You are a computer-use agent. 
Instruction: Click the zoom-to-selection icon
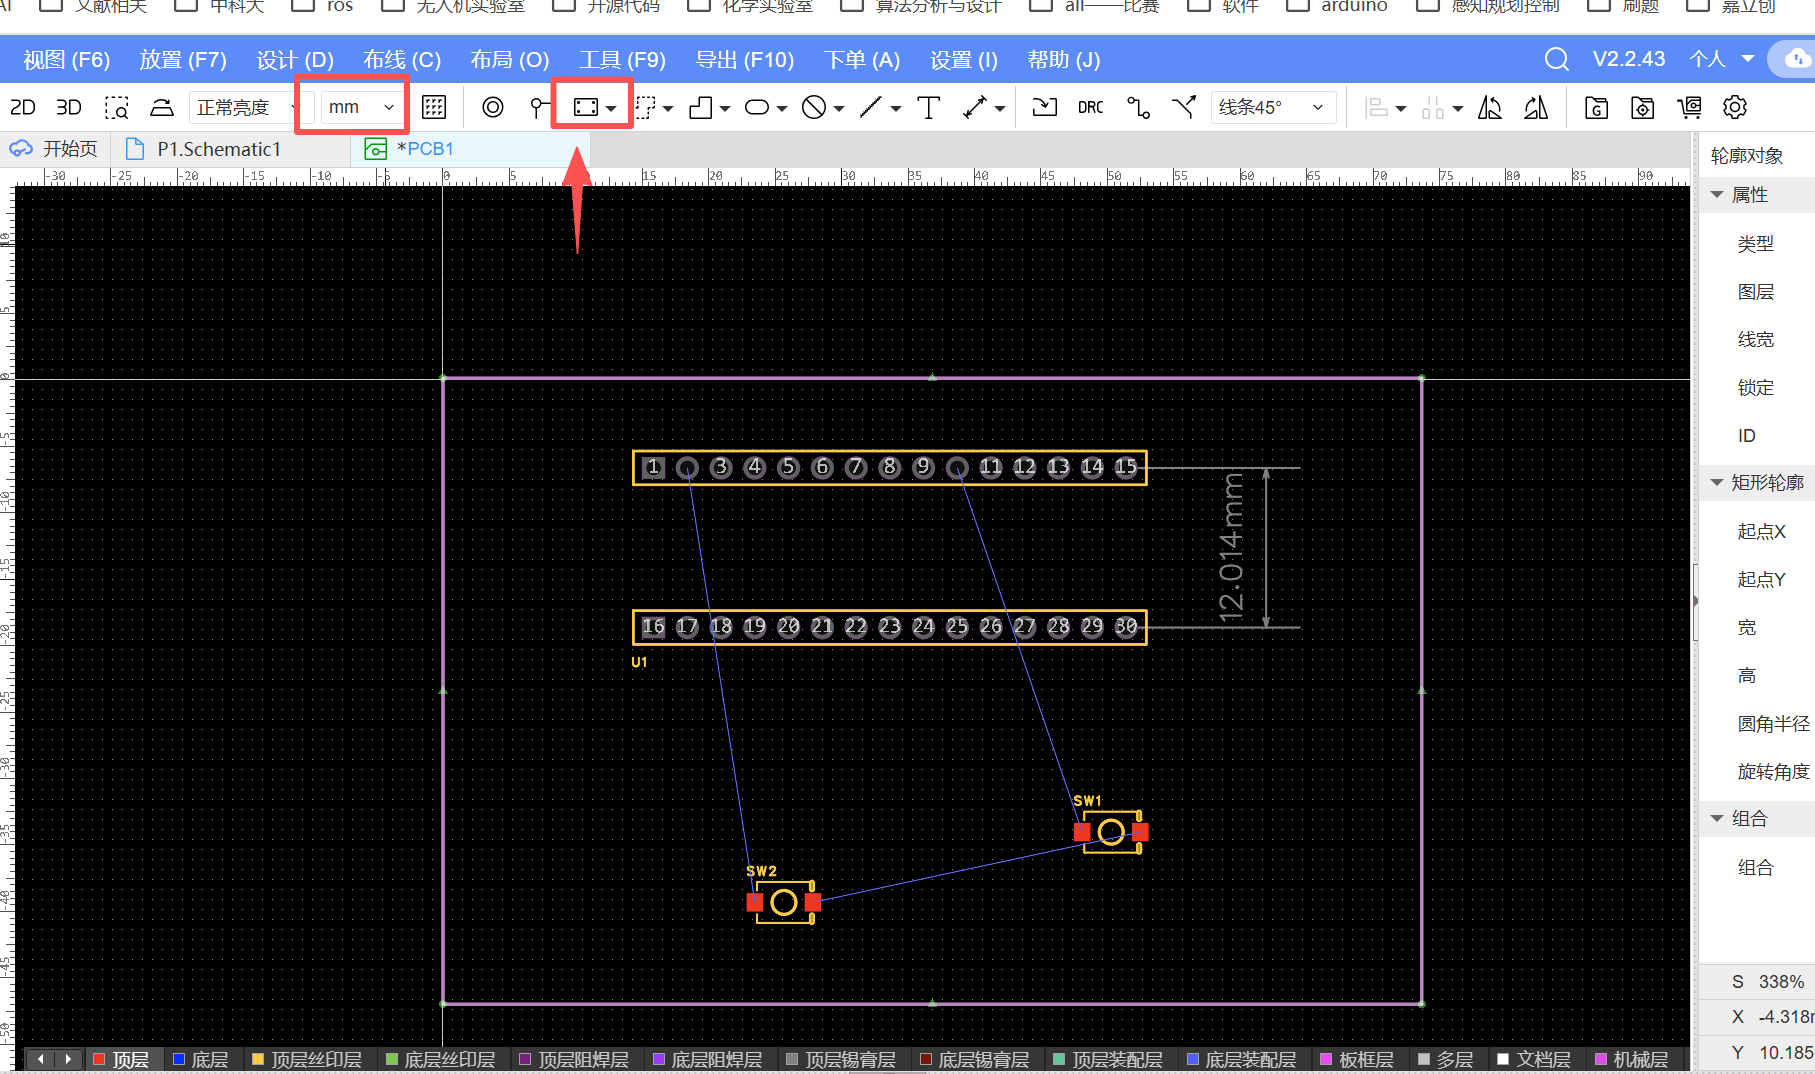[117, 108]
